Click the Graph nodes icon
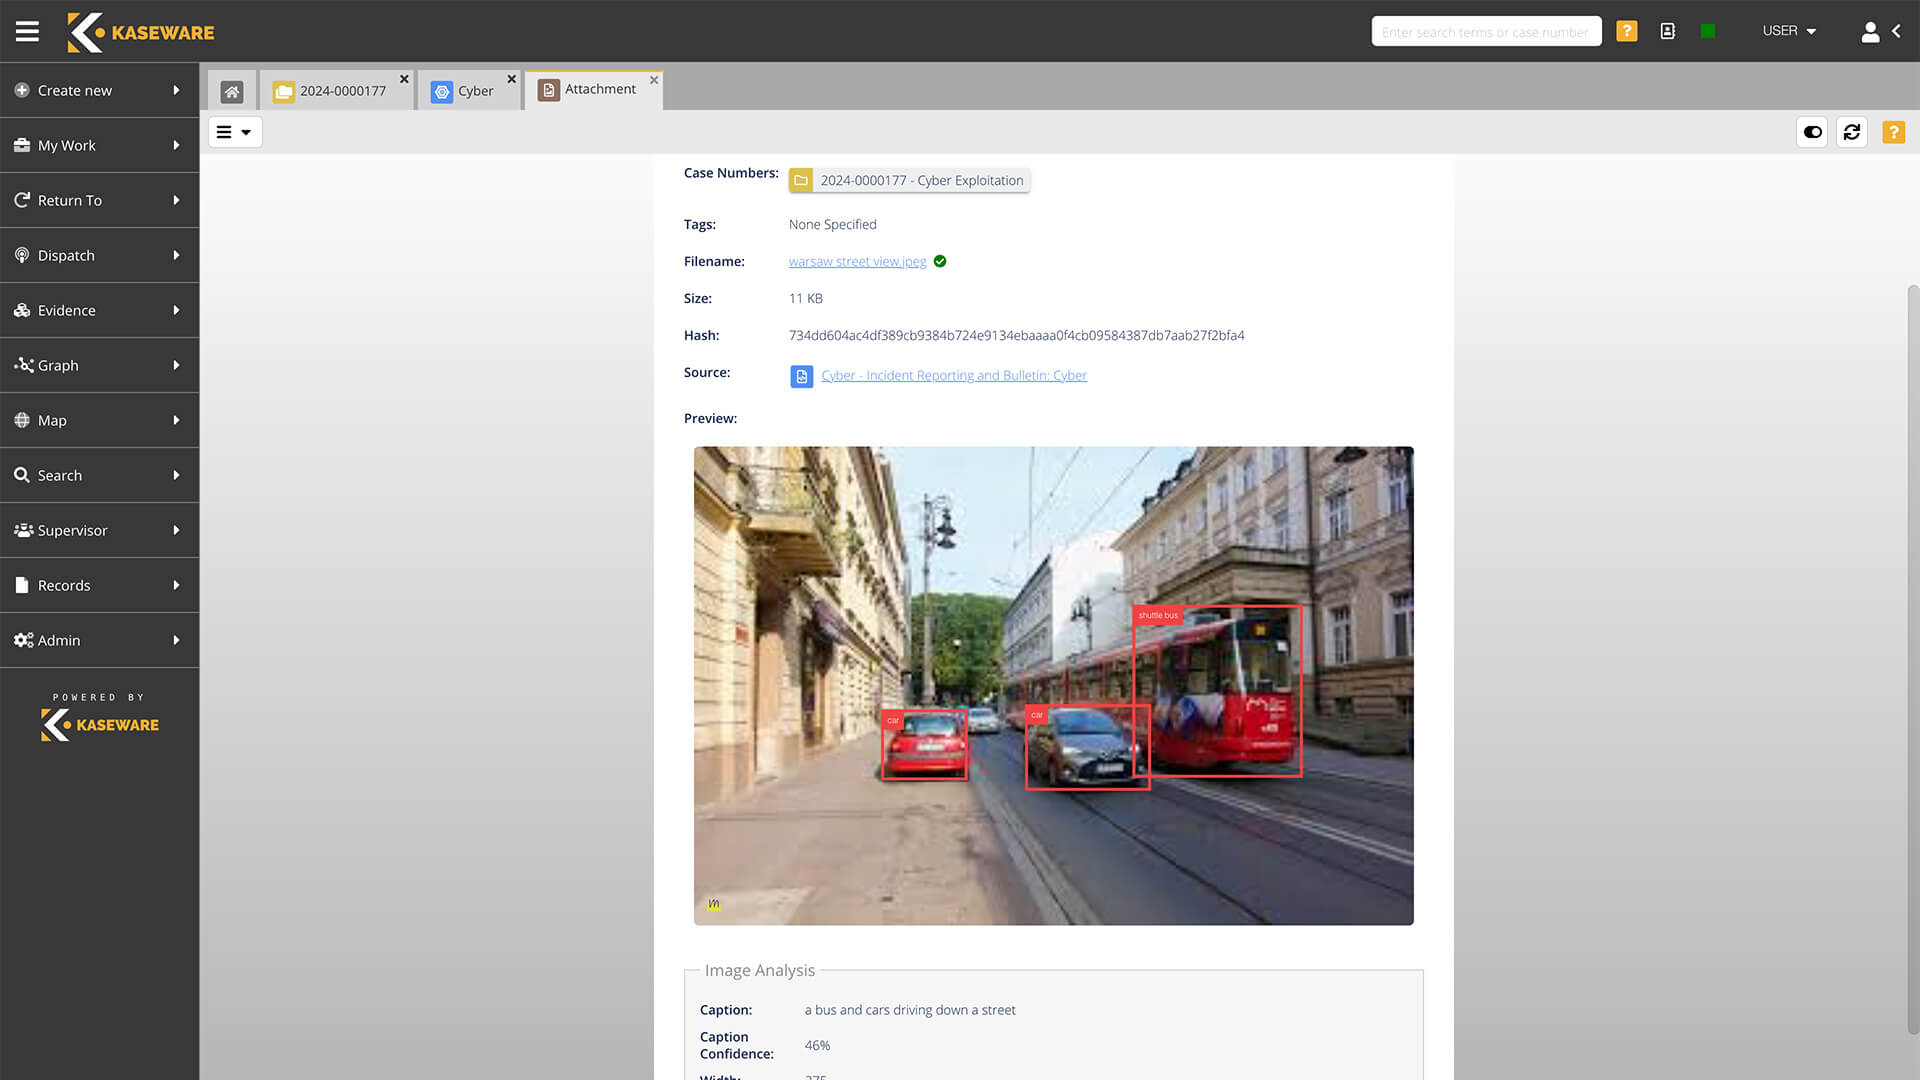This screenshot has height=1080, width=1920. (x=24, y=365)
